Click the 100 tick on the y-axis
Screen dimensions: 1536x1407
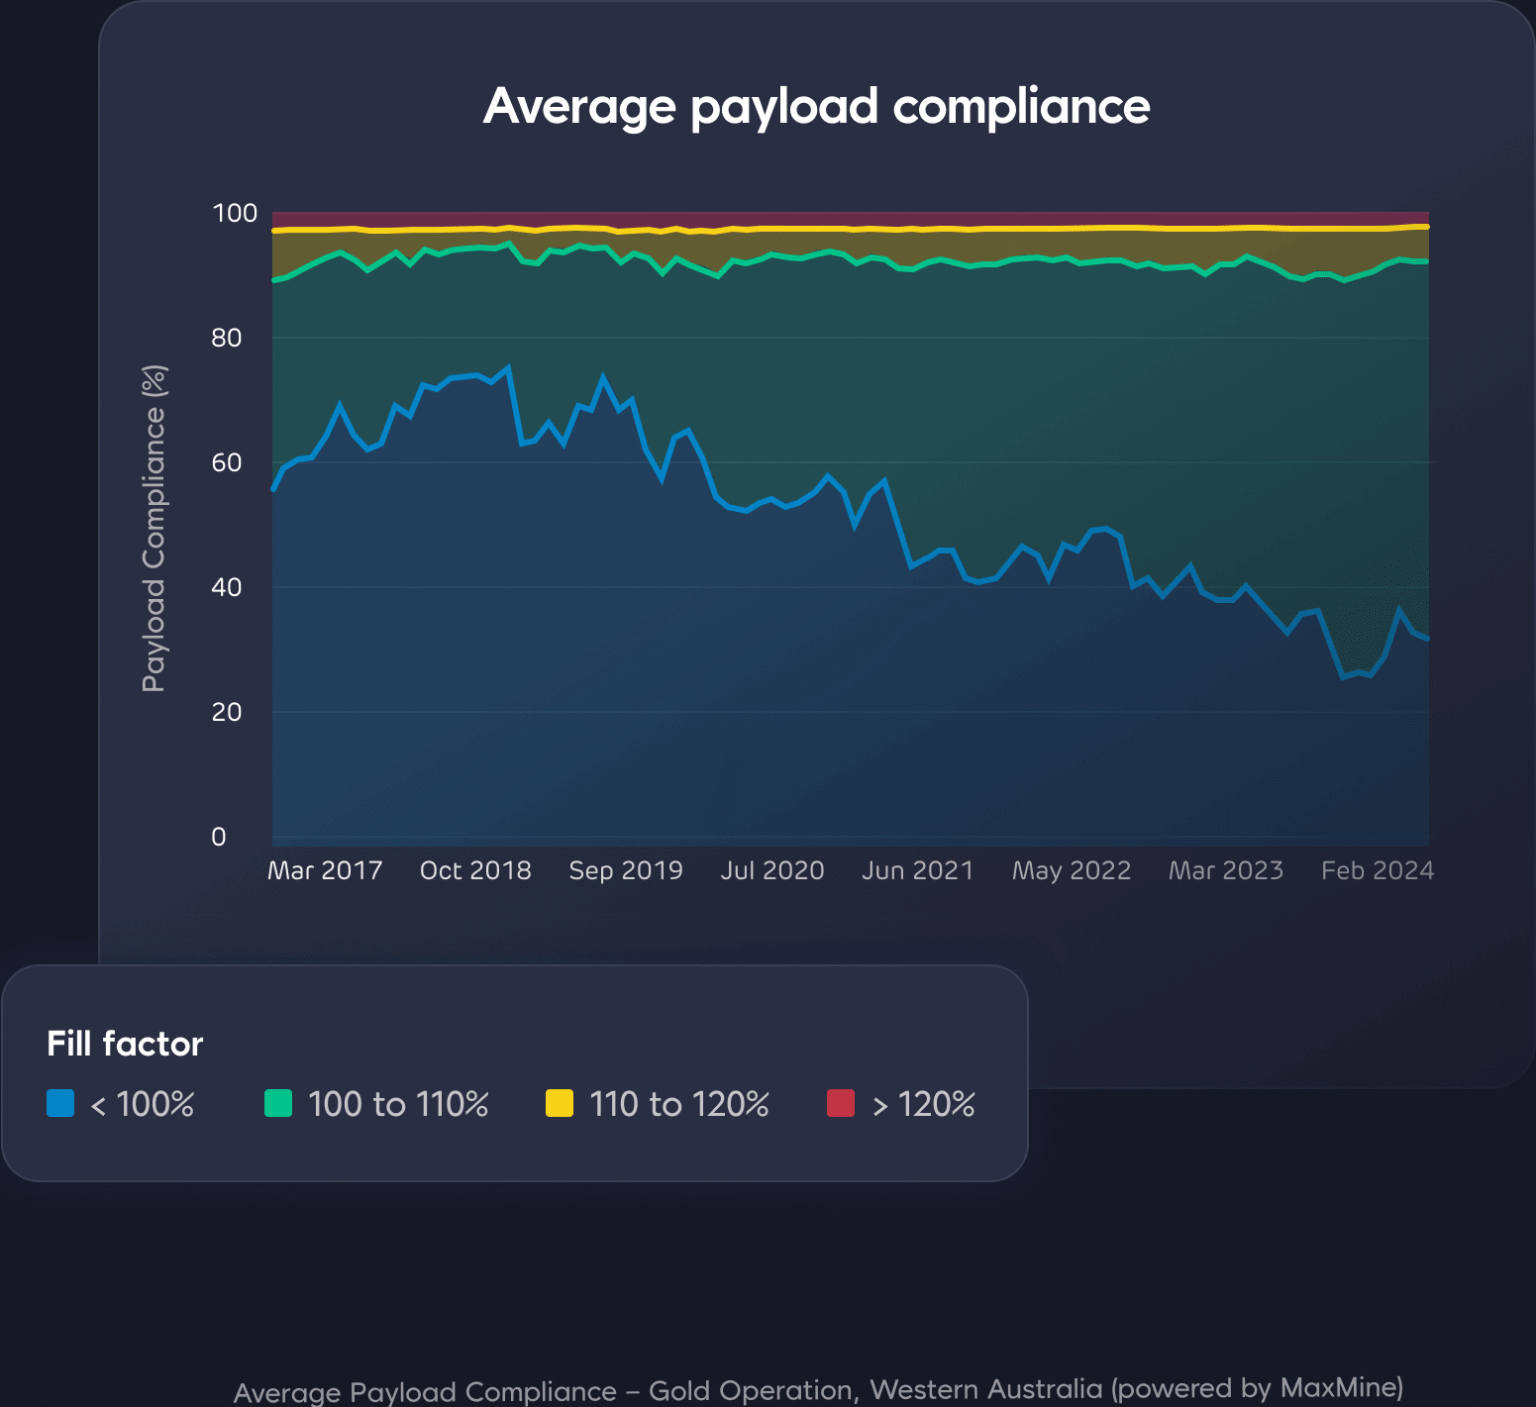coord(235,213)
